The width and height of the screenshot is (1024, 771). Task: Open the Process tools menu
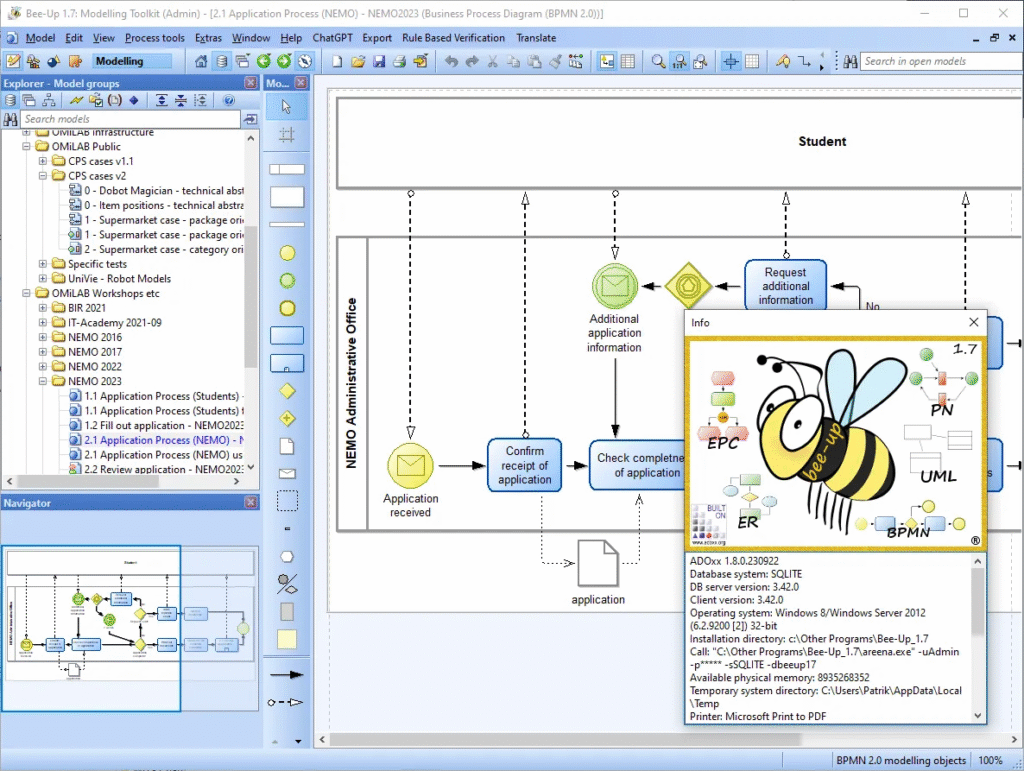pyautogui.click(x=154, y=38)
